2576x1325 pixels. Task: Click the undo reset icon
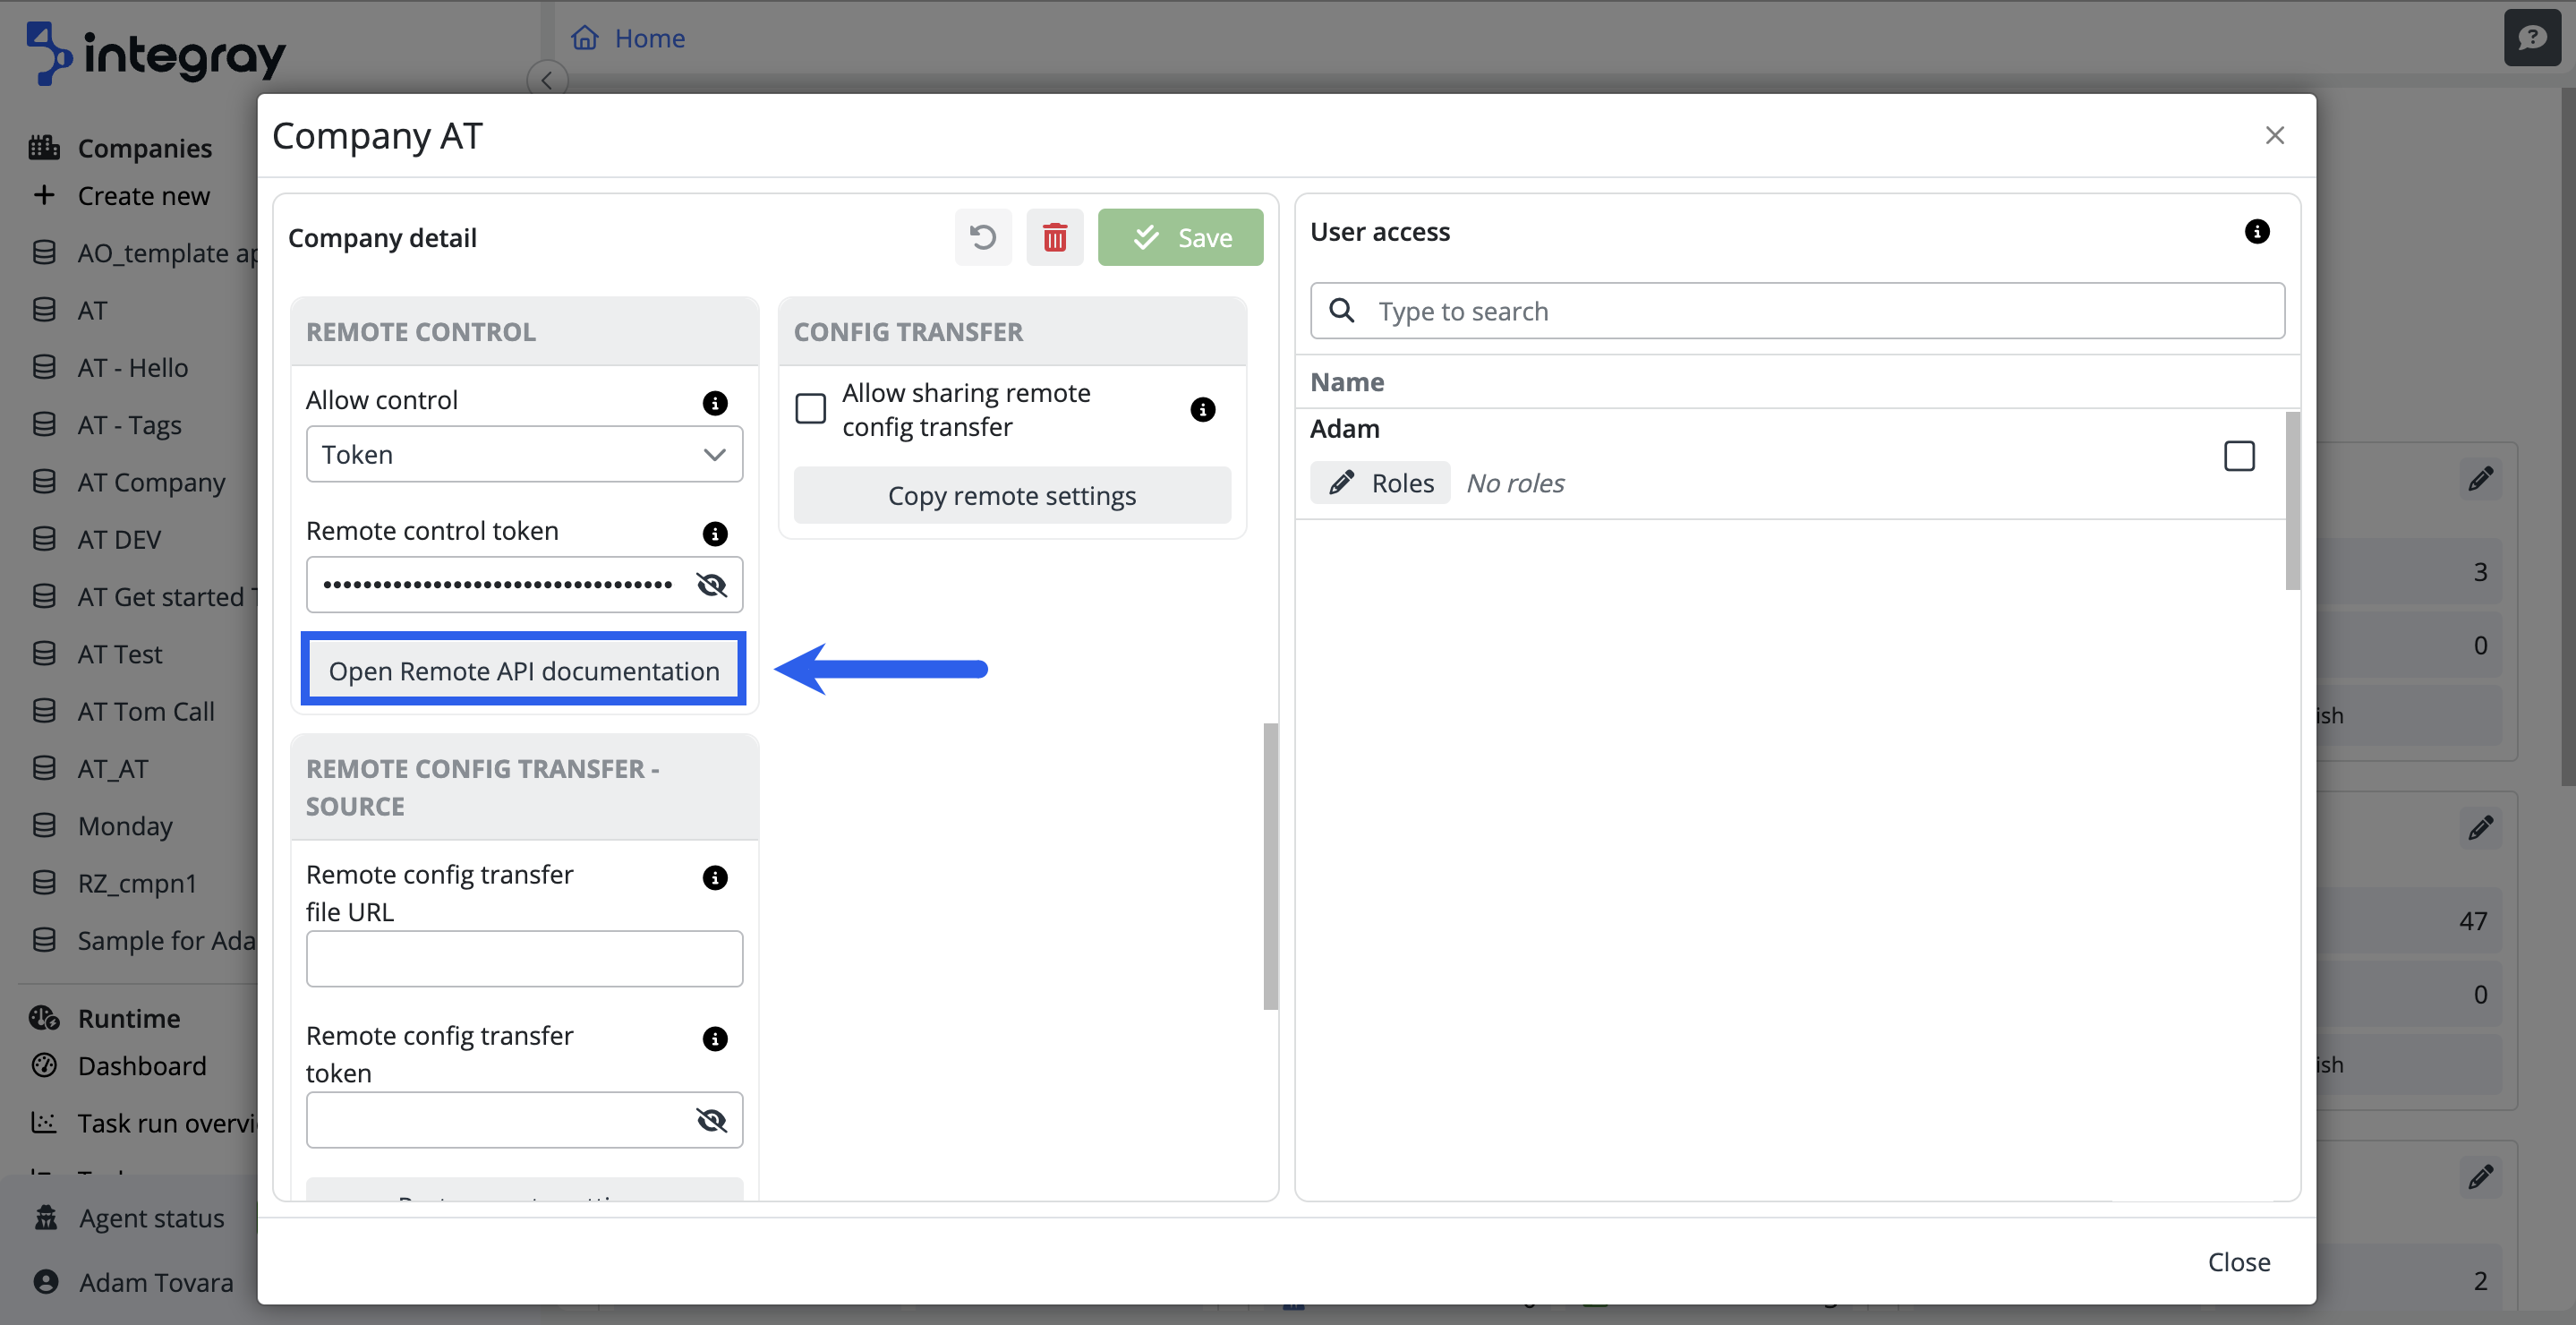(x=982, y=237)
